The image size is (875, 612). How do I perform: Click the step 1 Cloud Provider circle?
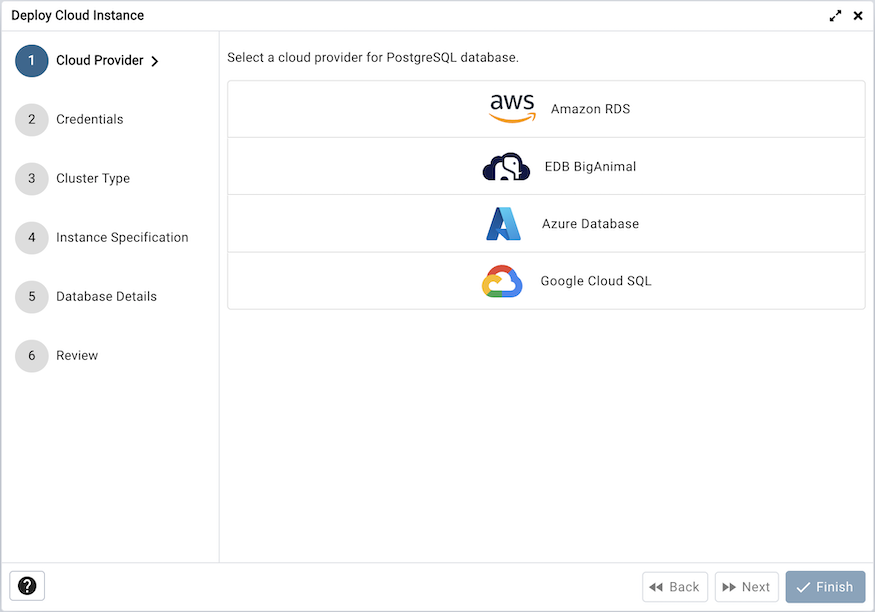coord(31,60)
